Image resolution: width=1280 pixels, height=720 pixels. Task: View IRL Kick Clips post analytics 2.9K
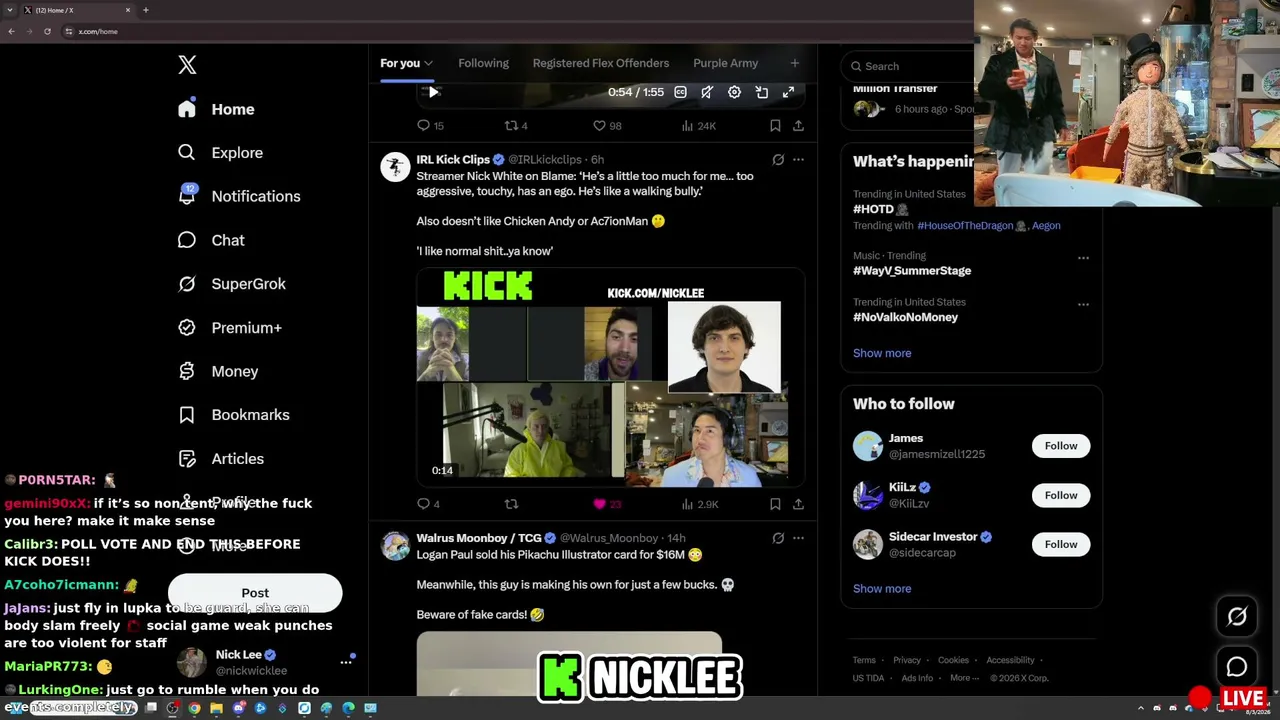pyautogui.click(x=699, y=504)
